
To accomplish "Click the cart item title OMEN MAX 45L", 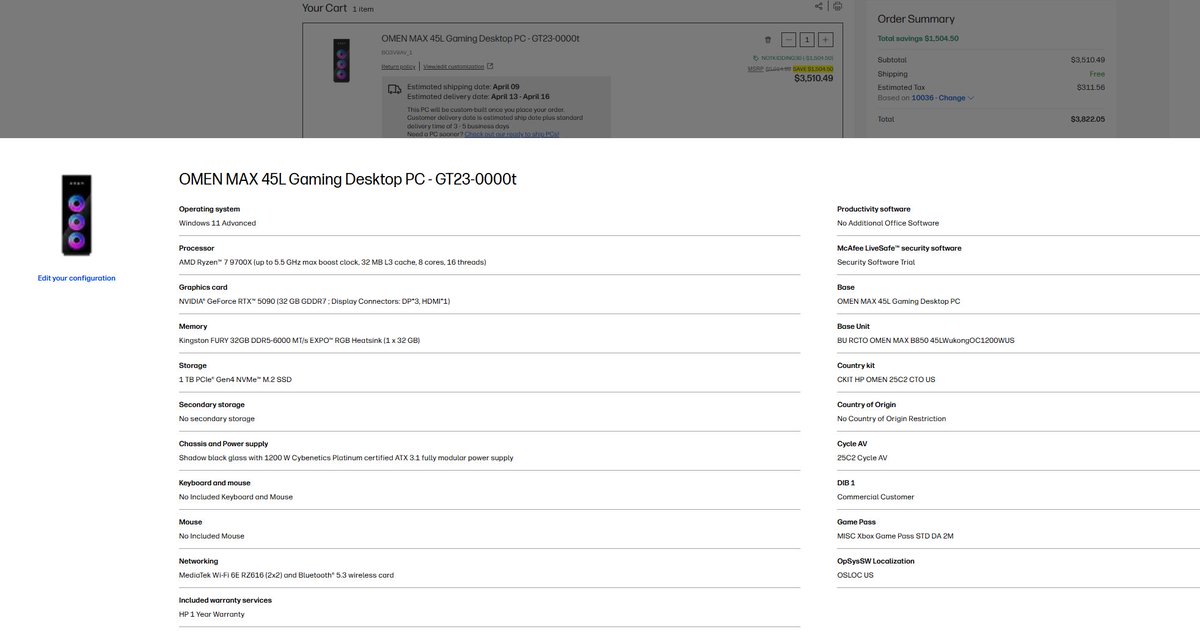I will pos(480,39).
